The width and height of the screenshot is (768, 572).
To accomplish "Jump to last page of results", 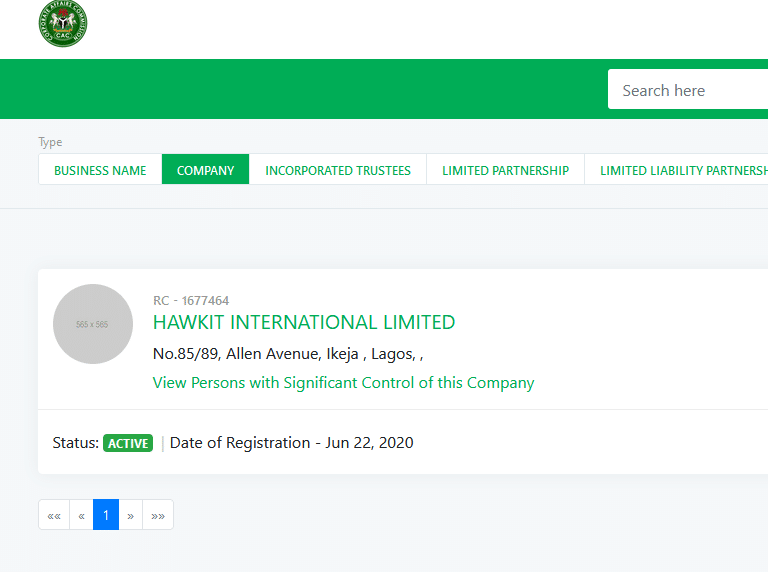I will coord(158,515).
